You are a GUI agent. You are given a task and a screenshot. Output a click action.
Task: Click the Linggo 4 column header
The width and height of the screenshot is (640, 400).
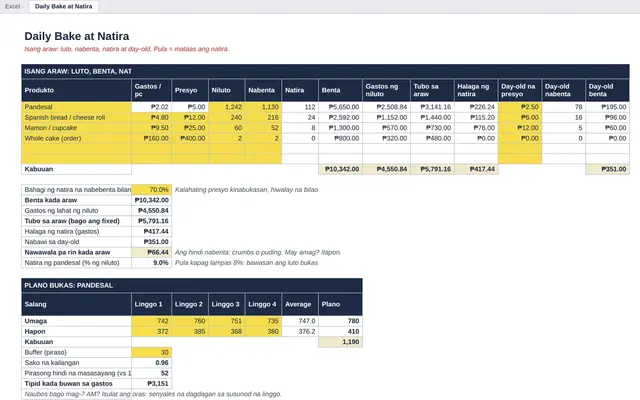263,304
